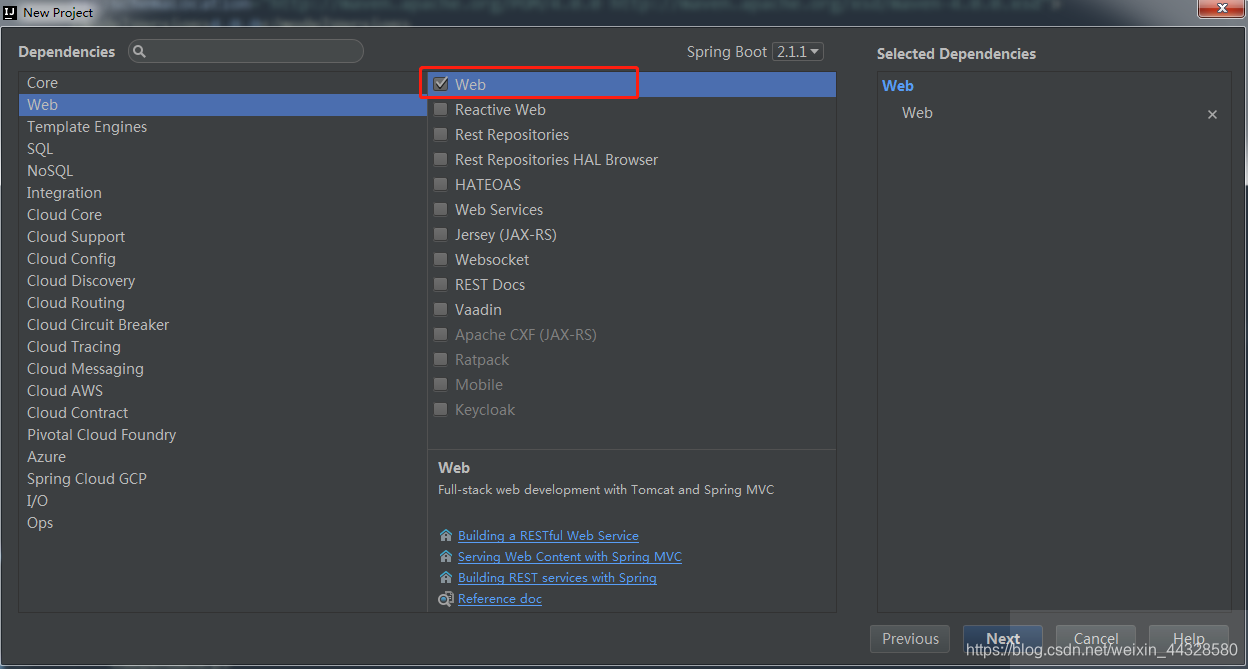Open the Cloud Circuit Breaker category

coord(222,325)
